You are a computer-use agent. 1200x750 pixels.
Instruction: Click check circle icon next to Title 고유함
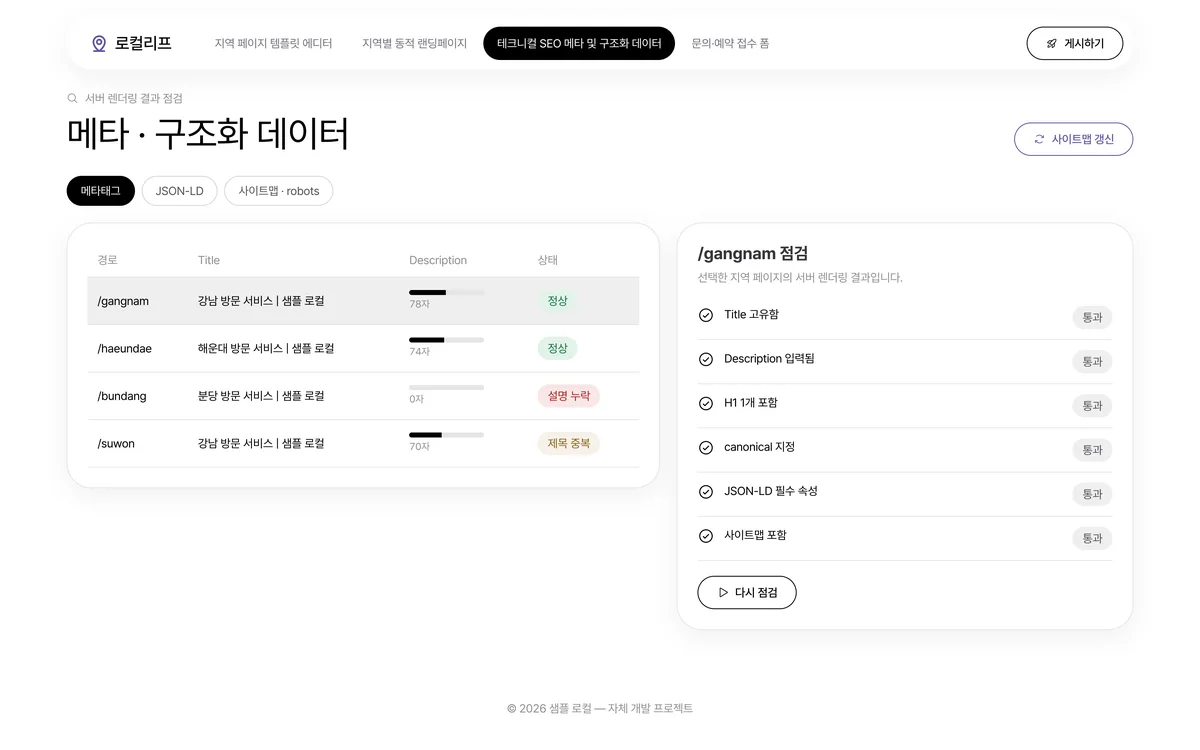click(x=706, y=315)
